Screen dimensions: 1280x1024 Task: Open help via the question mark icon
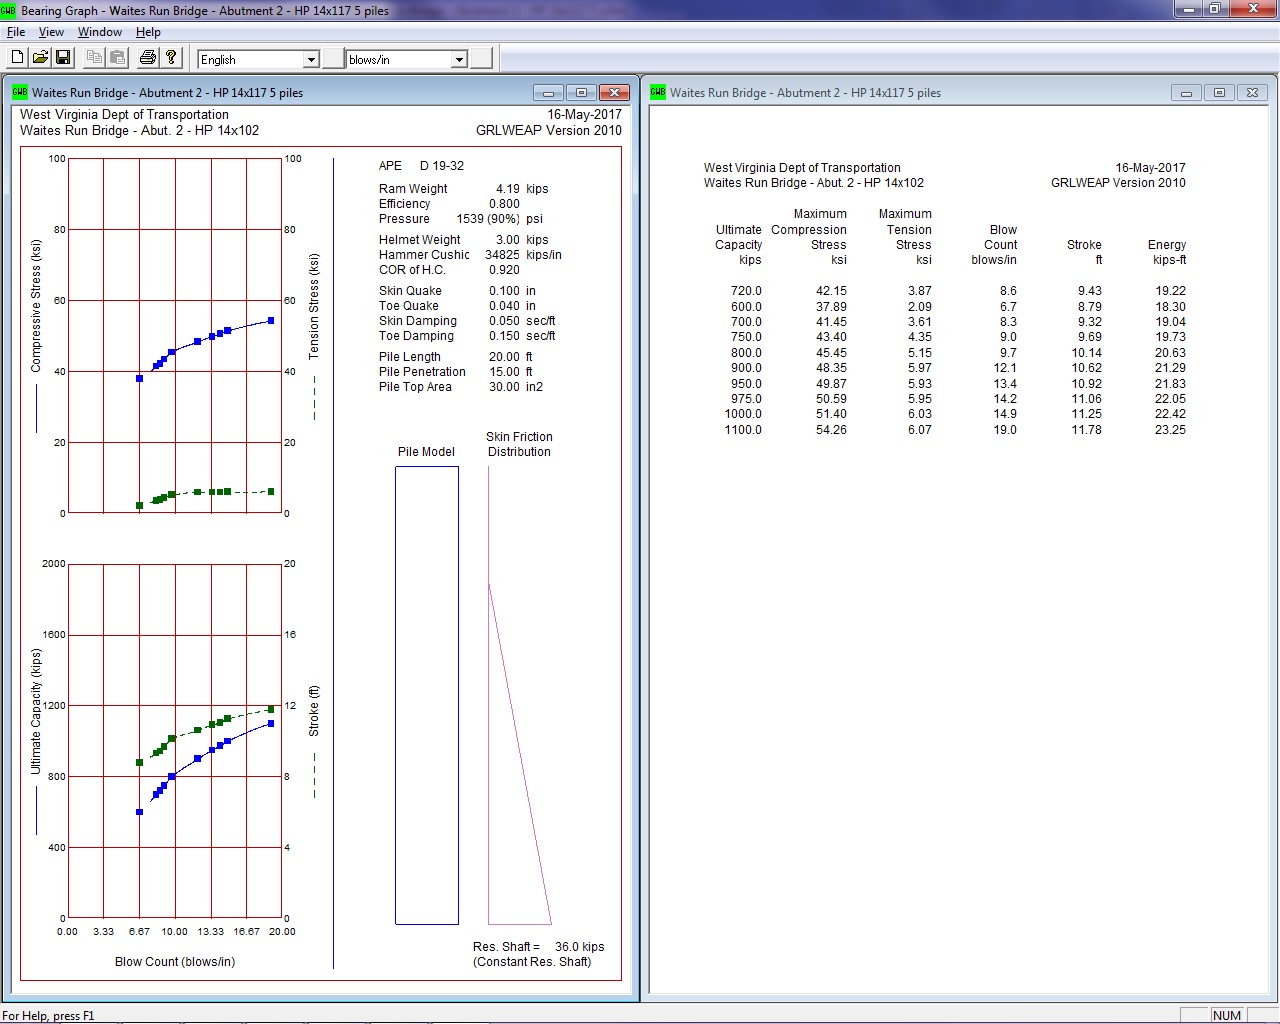point(171,57)
